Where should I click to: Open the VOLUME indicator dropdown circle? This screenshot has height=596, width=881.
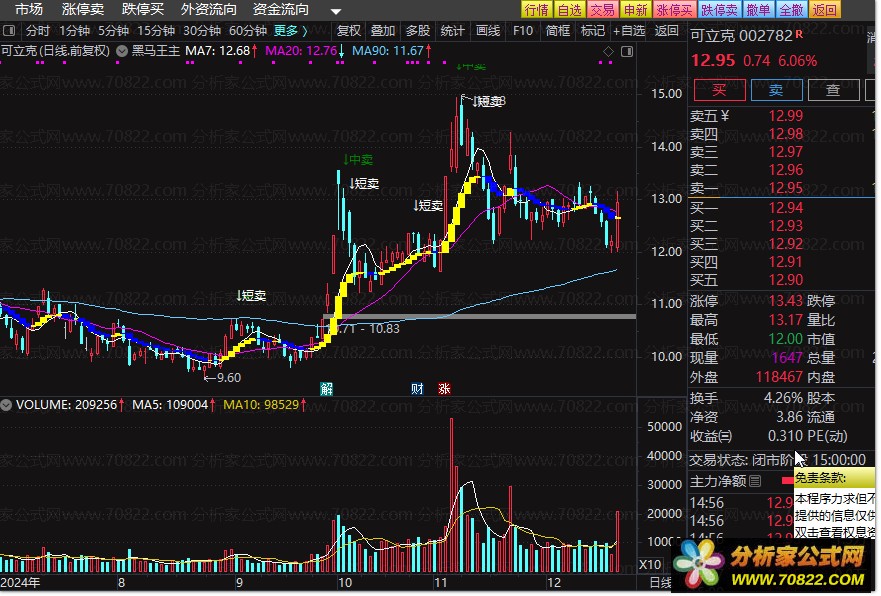pos(6,405)
